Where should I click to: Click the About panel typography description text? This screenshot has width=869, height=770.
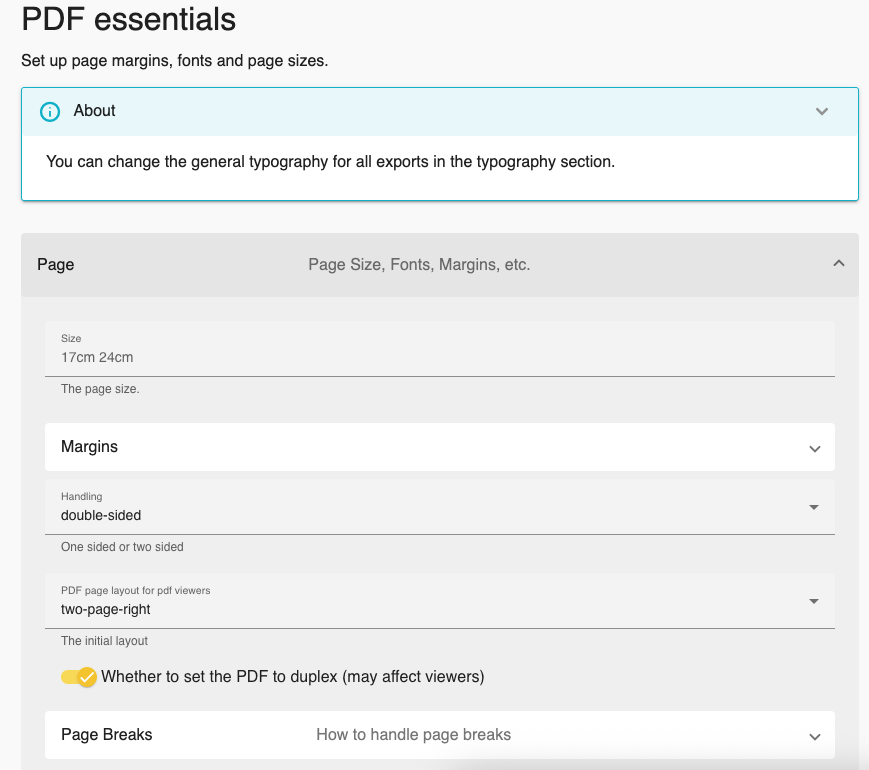(330, 161)
